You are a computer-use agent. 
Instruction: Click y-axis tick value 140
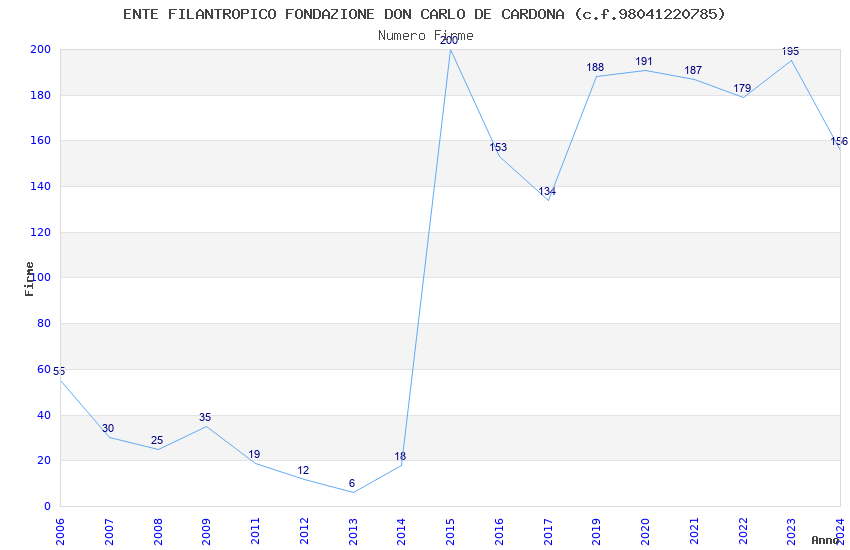[x=41, y=186]
